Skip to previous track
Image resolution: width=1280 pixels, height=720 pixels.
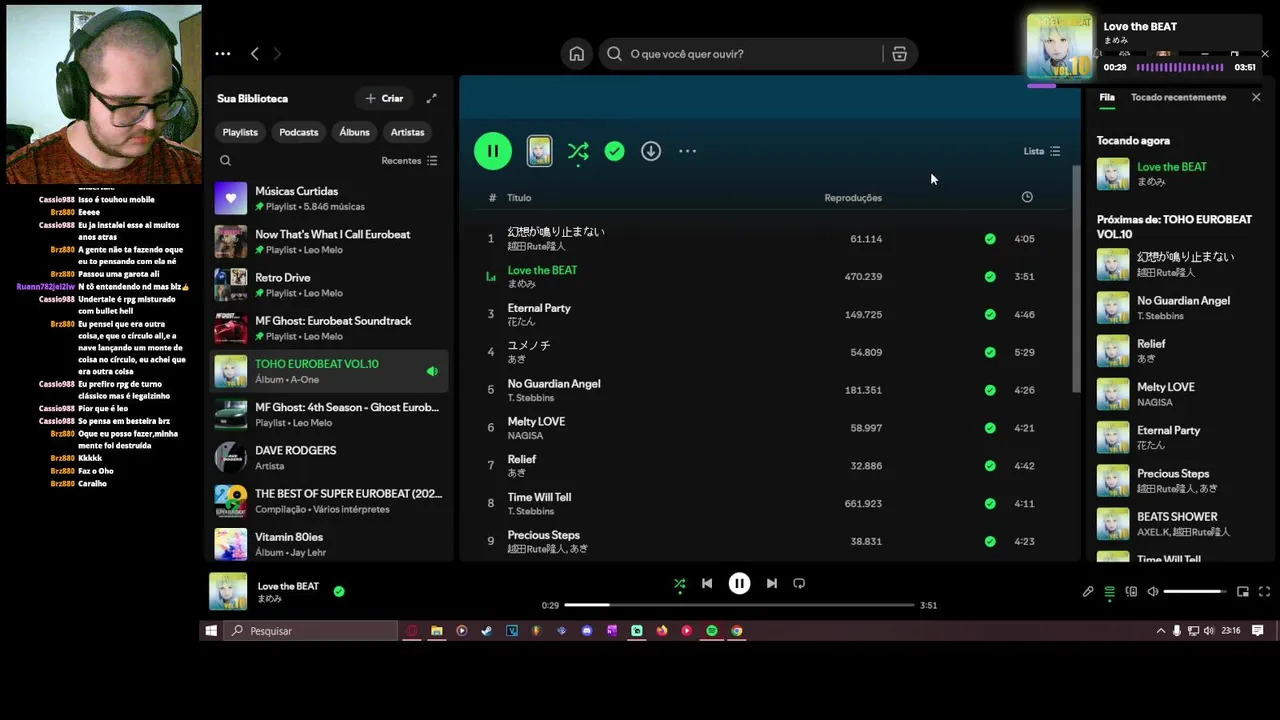(707, 584)
